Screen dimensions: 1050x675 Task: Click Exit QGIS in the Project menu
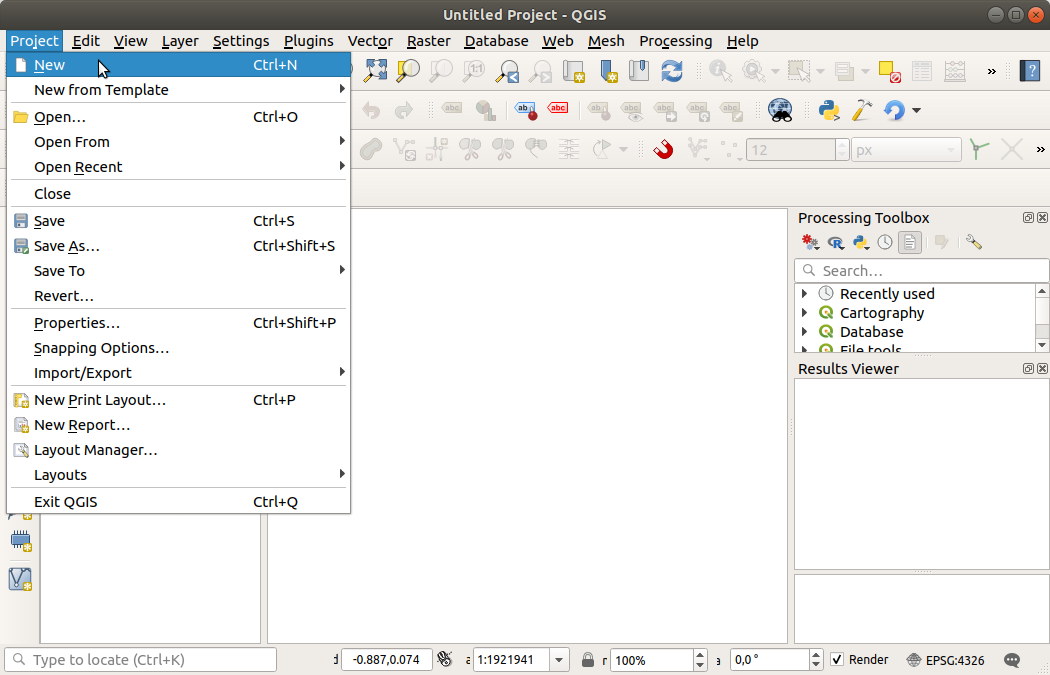coord(66,502)
